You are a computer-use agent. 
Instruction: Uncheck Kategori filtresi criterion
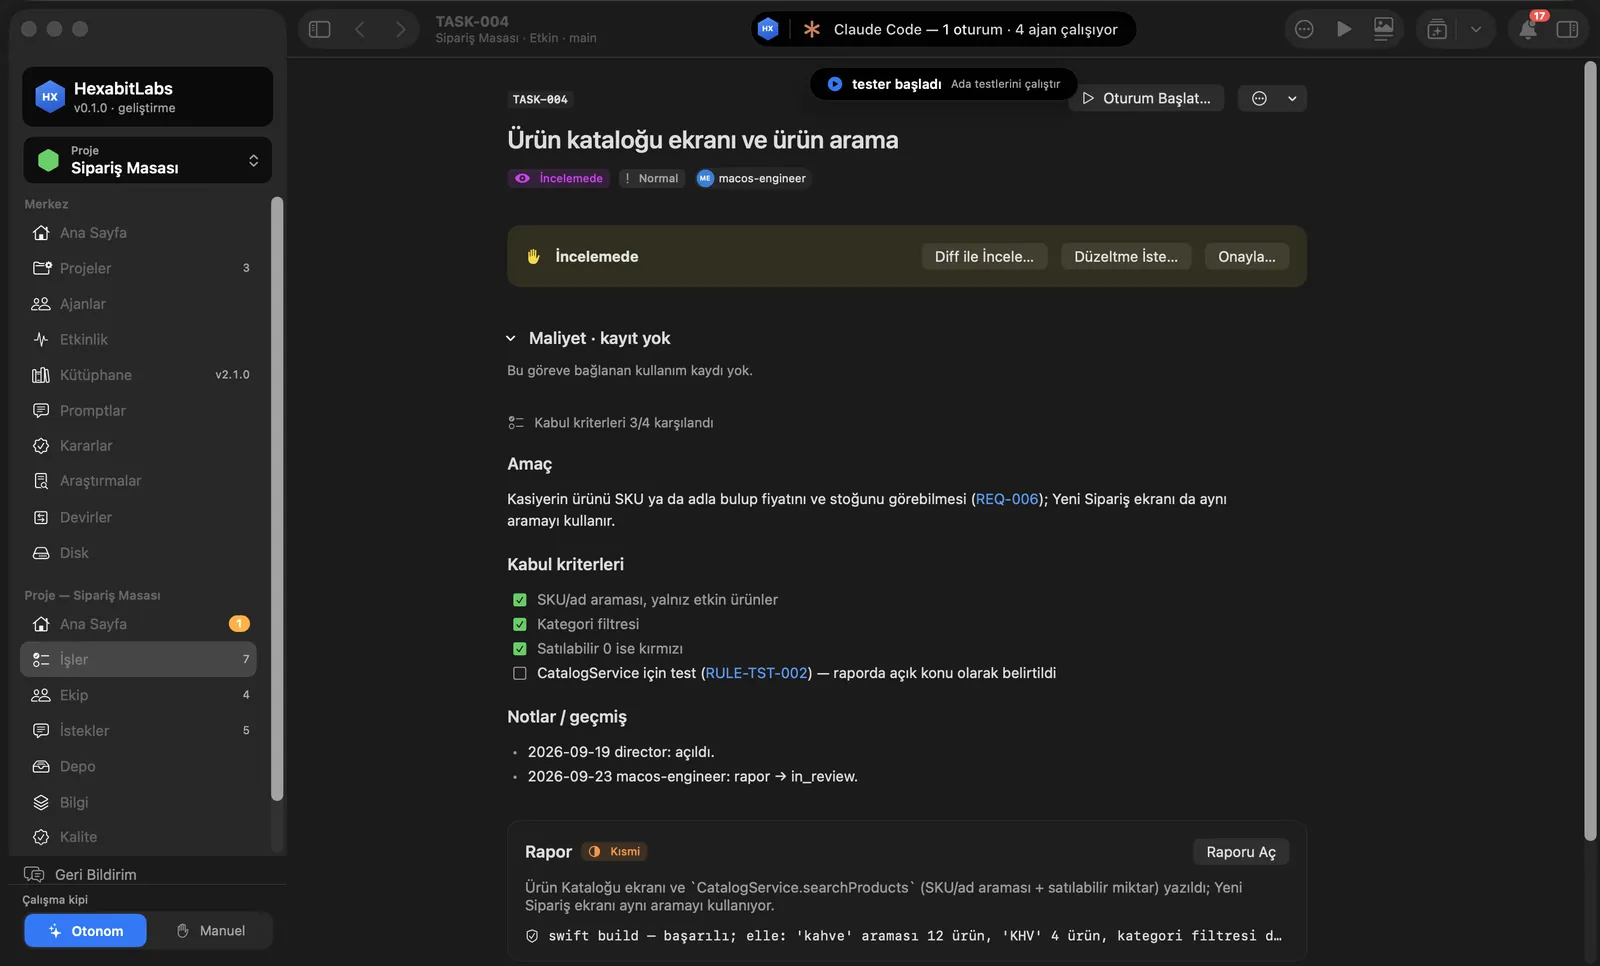[x=520, y=624]
